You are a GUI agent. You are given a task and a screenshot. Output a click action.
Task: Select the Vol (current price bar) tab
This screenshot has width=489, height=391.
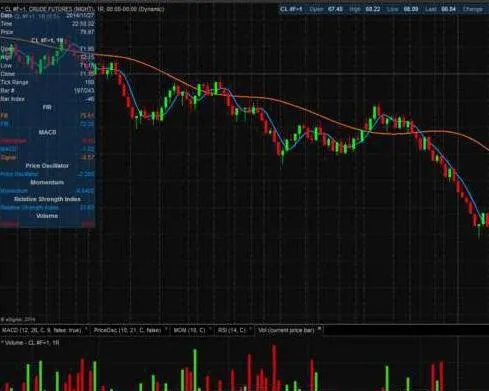click(x=286, y=330)
